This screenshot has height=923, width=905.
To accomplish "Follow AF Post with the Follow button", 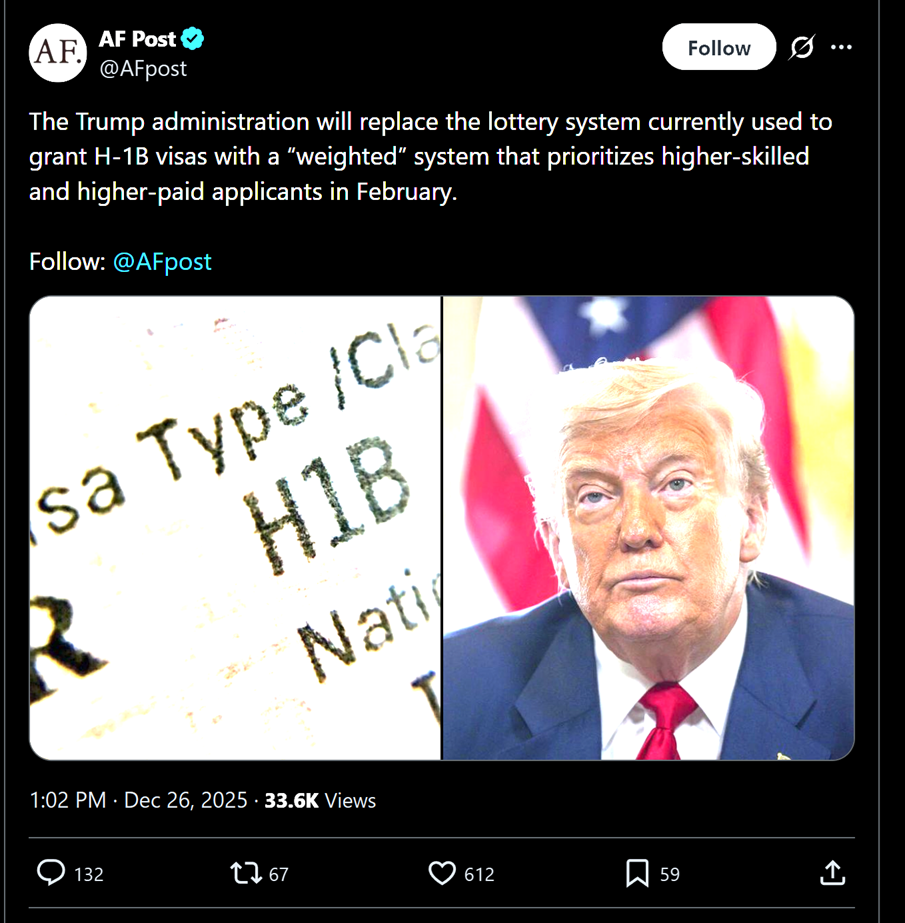I will click(719, 47).
